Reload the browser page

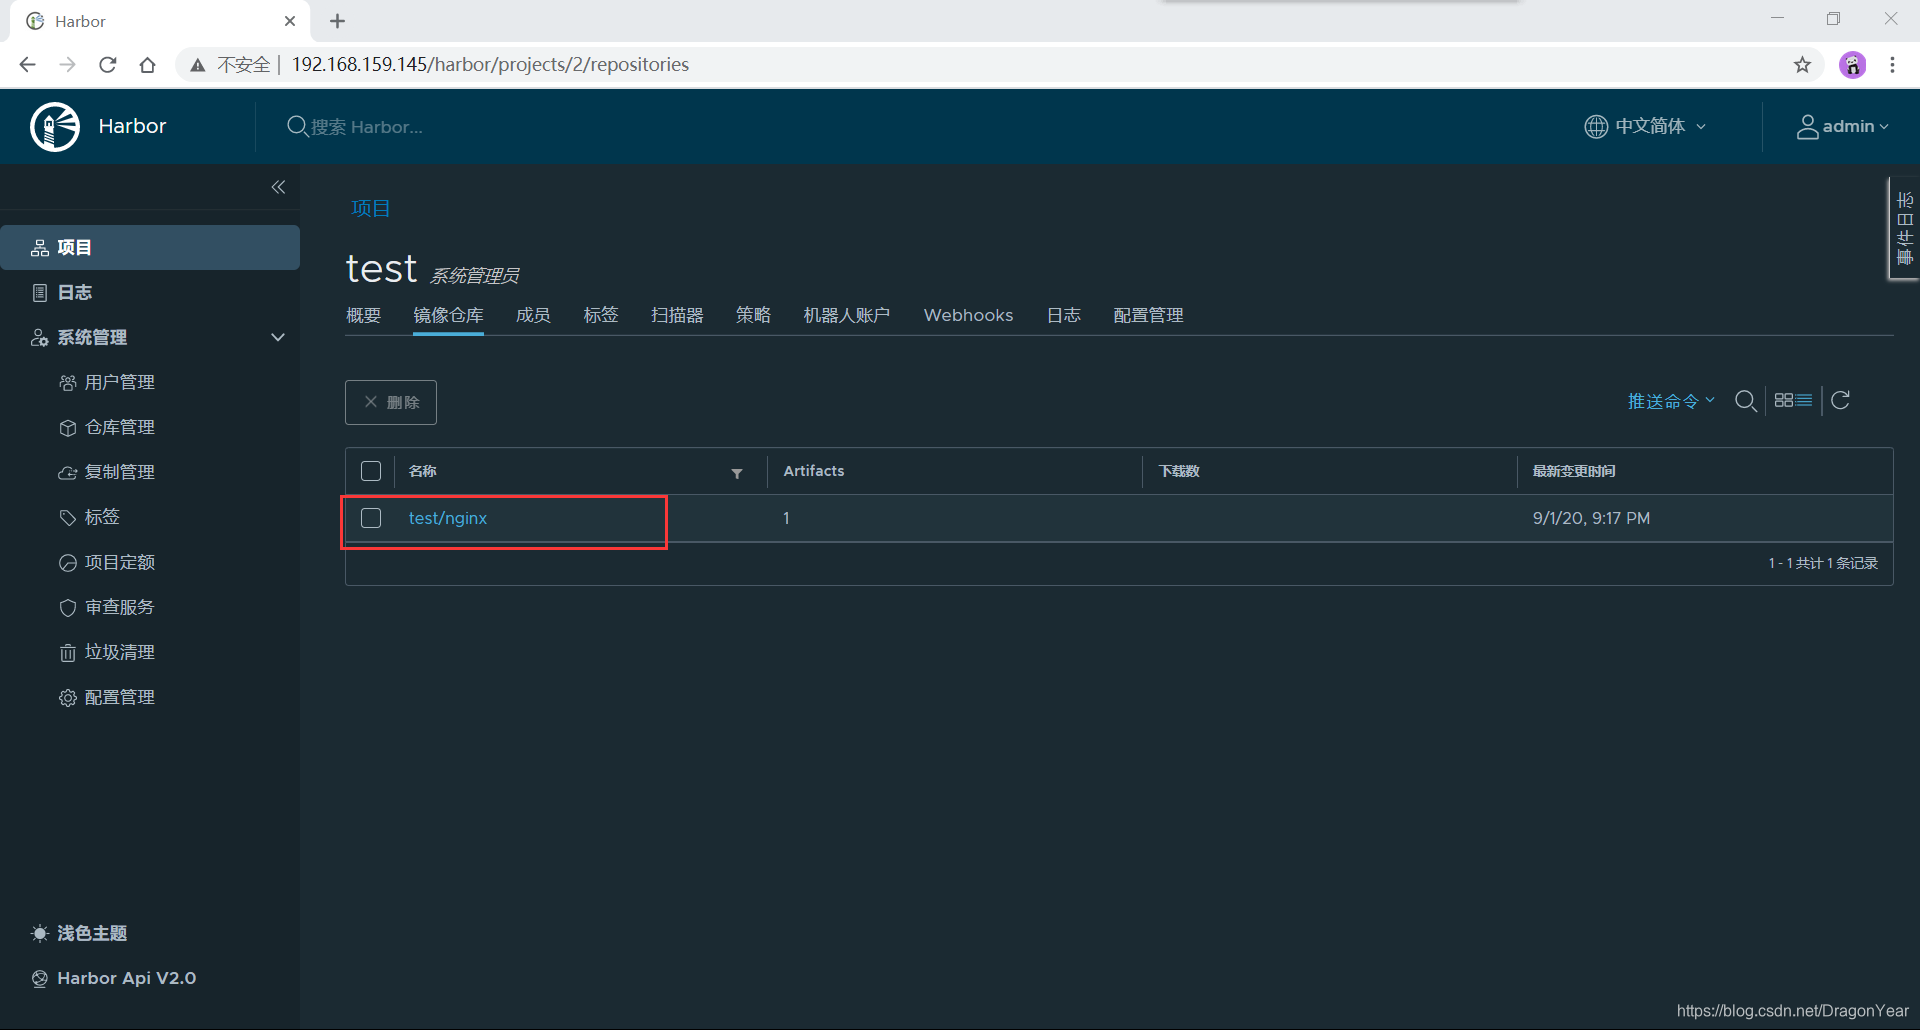tap(107, 65)
